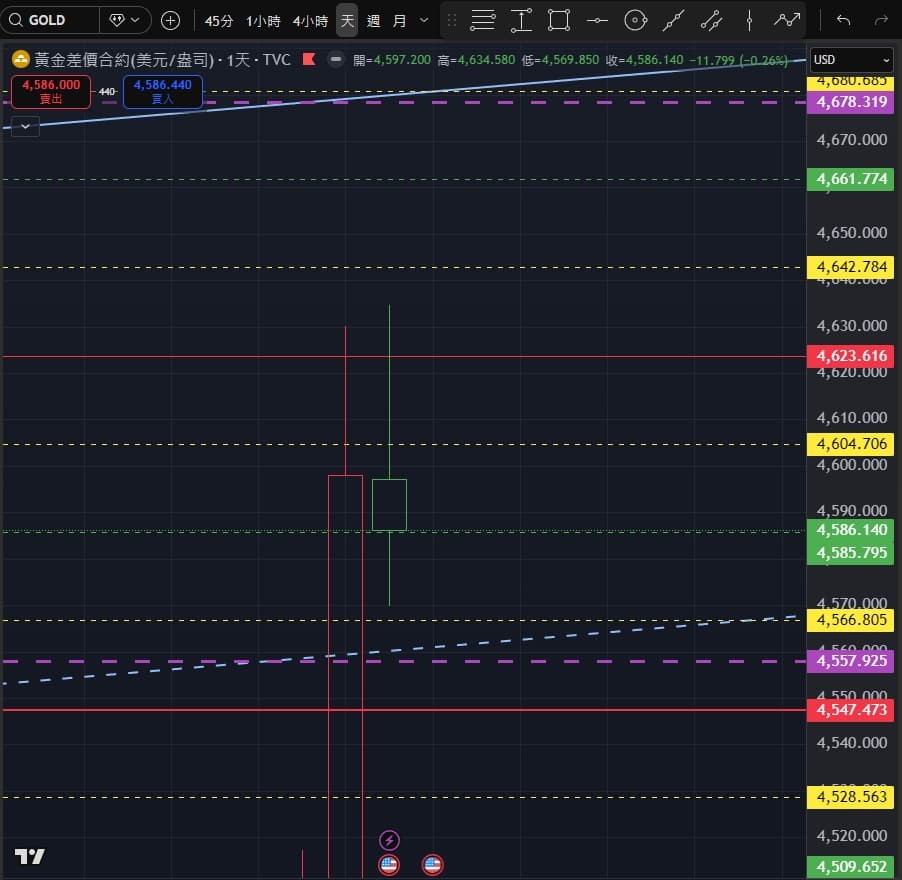
Task: Click the large red candlestick body
Action: (345, 676)
